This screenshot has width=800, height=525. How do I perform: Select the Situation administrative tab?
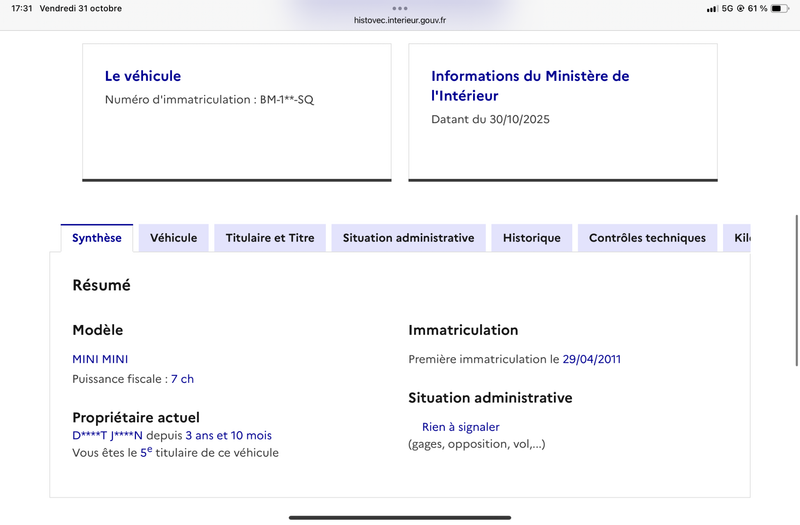coord(408,238)
